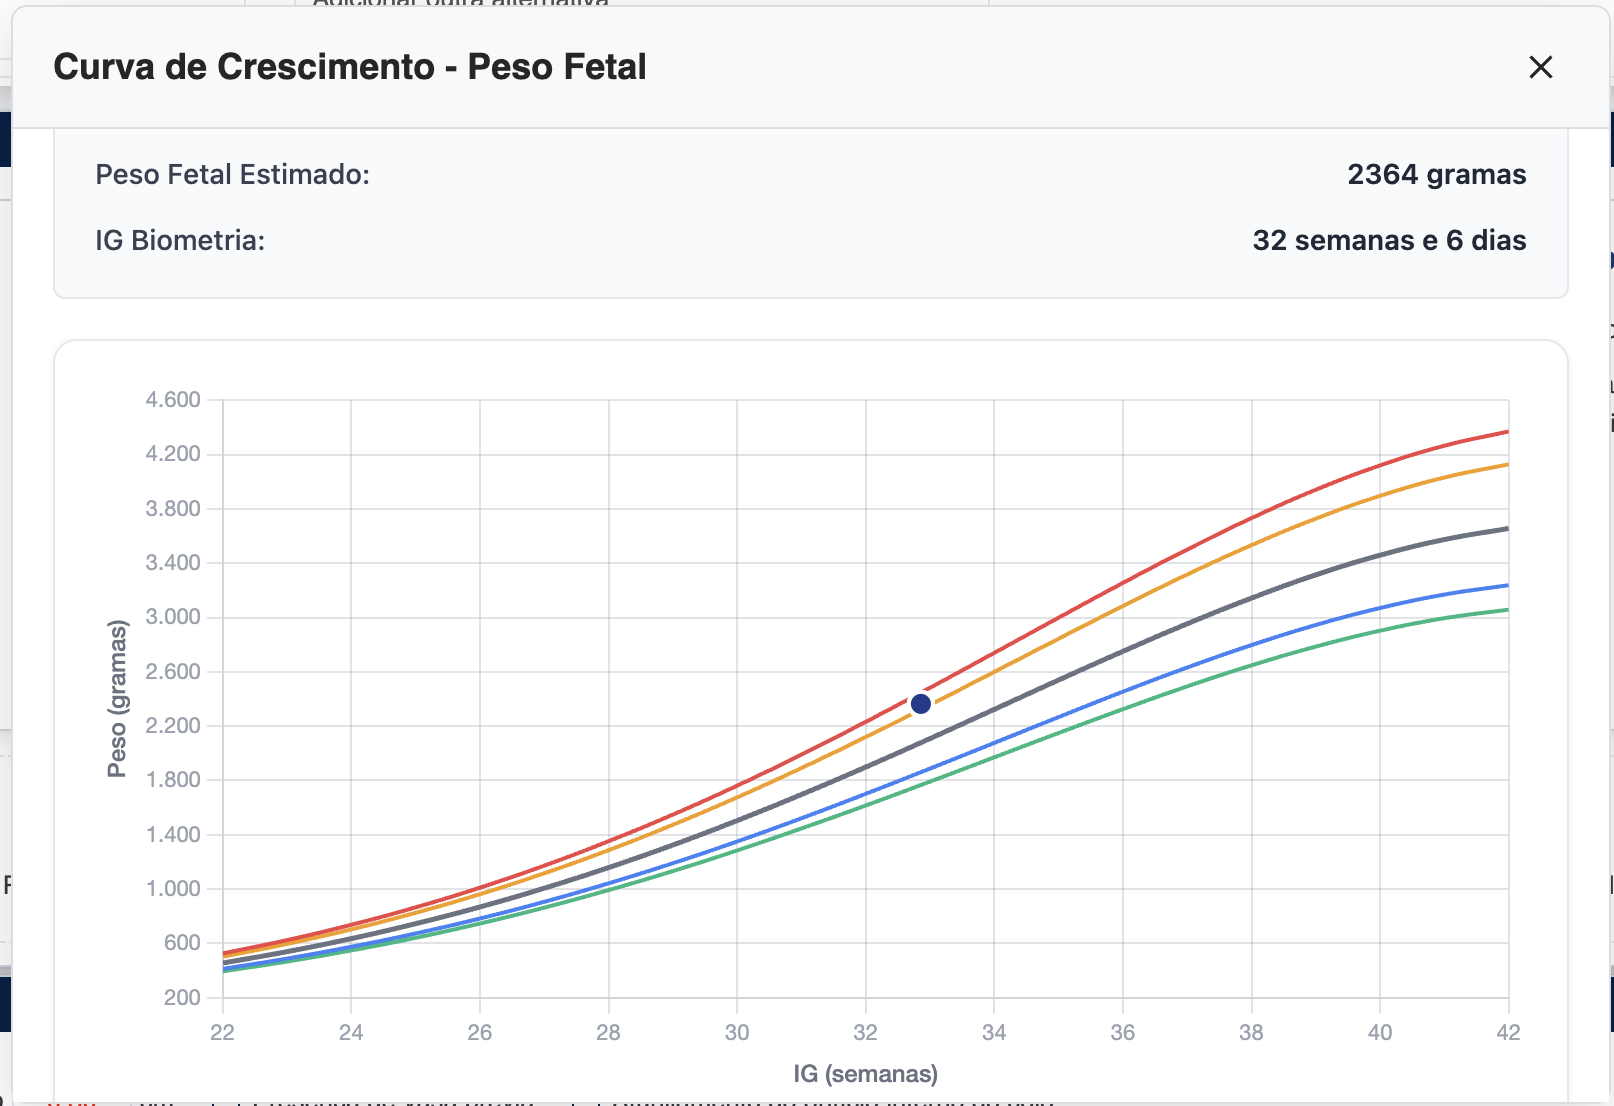Click the 32 x-axis tick label
Viewport: 1614px width, 1106px height.
(x=865, y=1033)
